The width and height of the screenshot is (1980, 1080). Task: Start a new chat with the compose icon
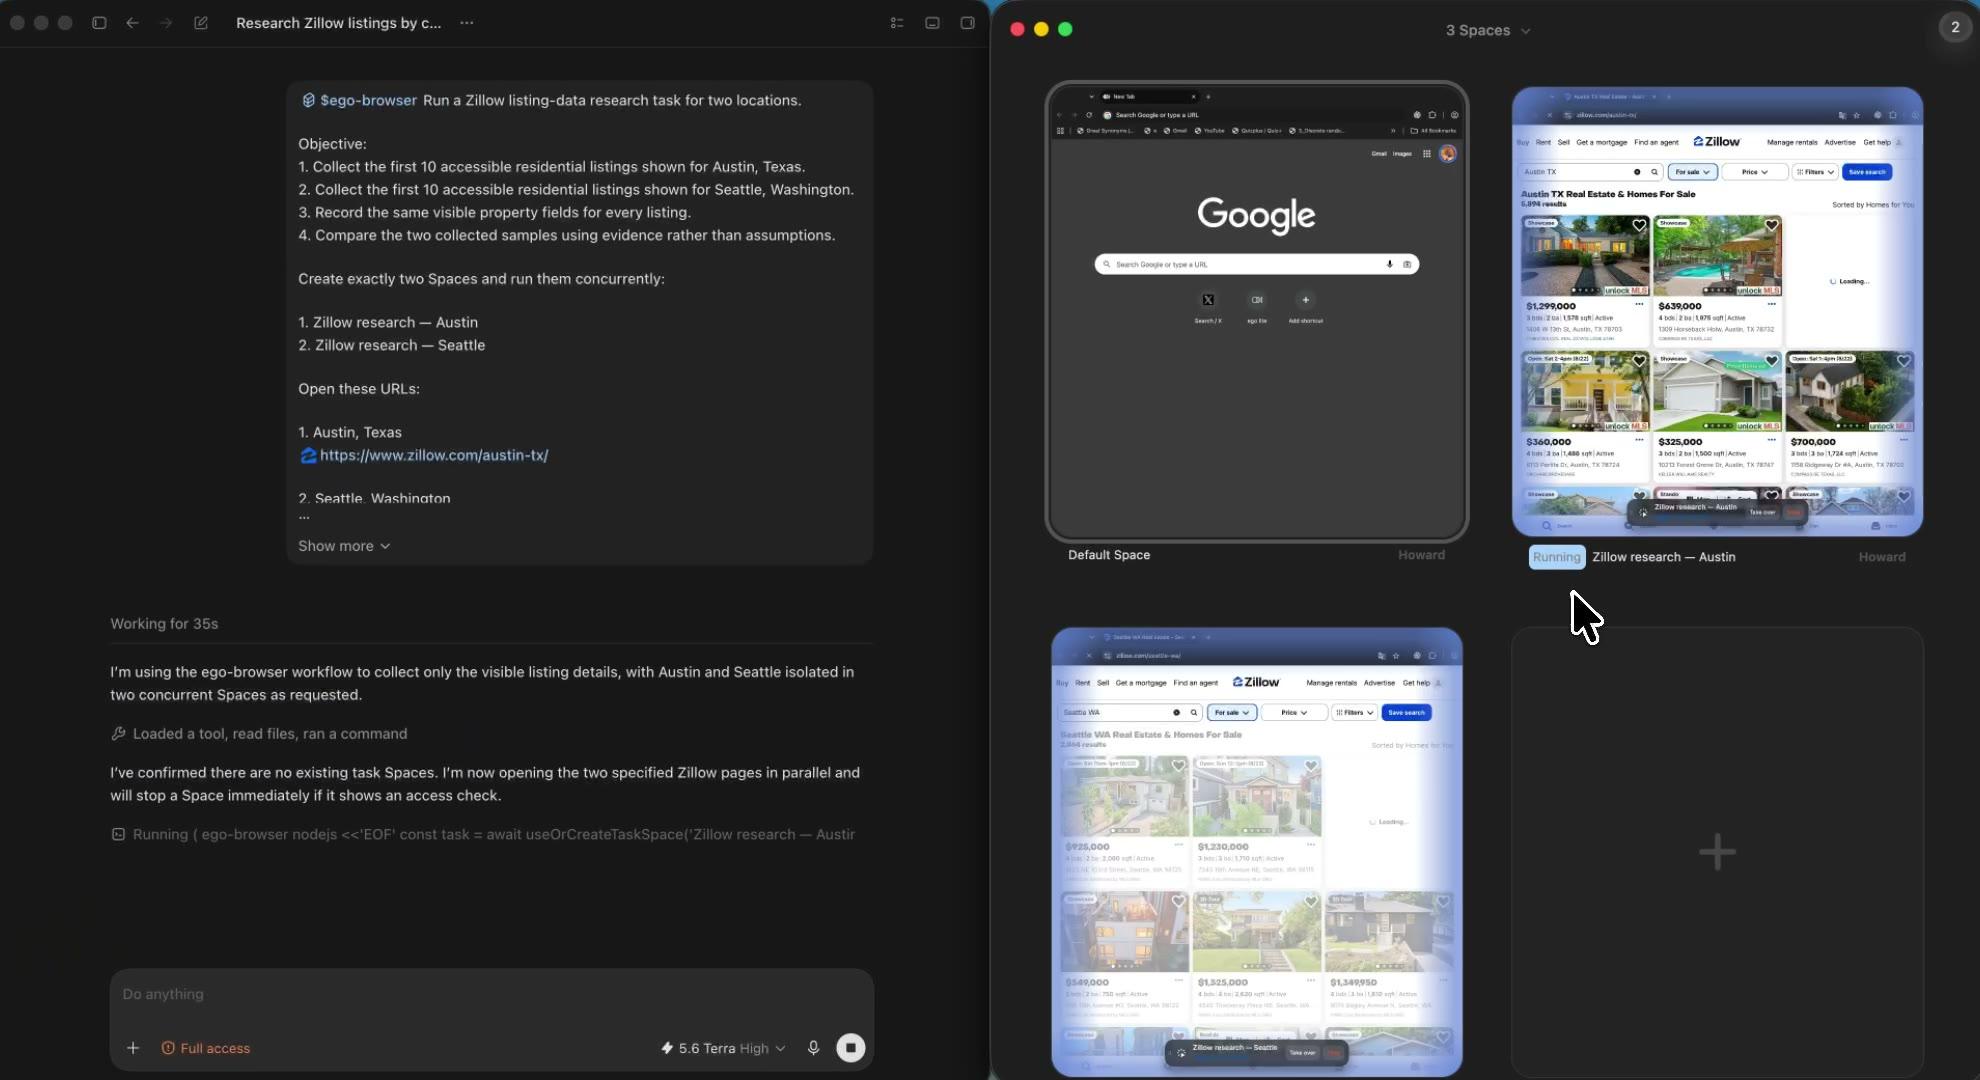tap(201, 22)
